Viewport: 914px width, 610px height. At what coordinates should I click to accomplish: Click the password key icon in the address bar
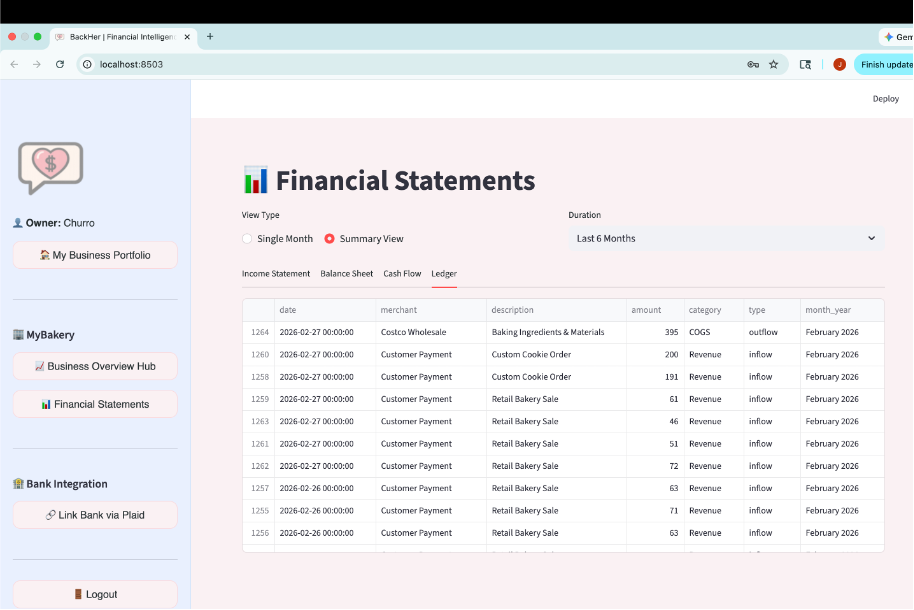[x=753, y=64]
